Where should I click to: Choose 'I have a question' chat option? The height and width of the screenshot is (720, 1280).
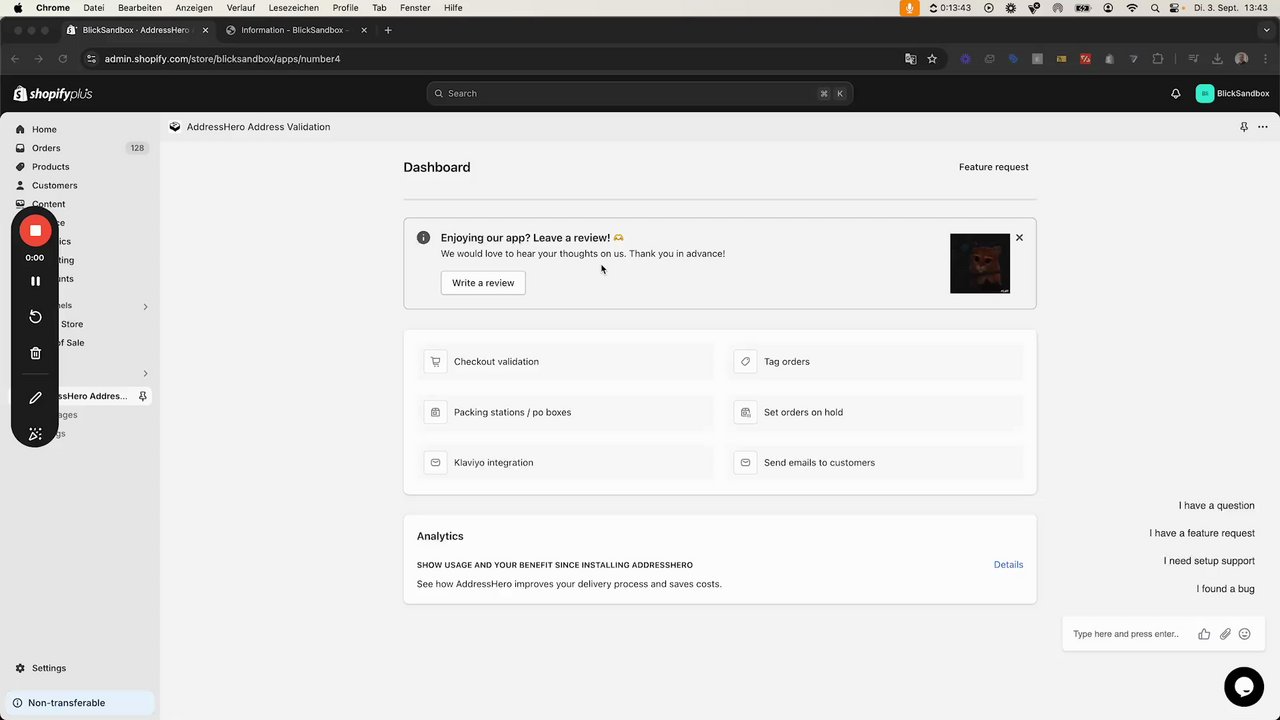(1216, 506)
